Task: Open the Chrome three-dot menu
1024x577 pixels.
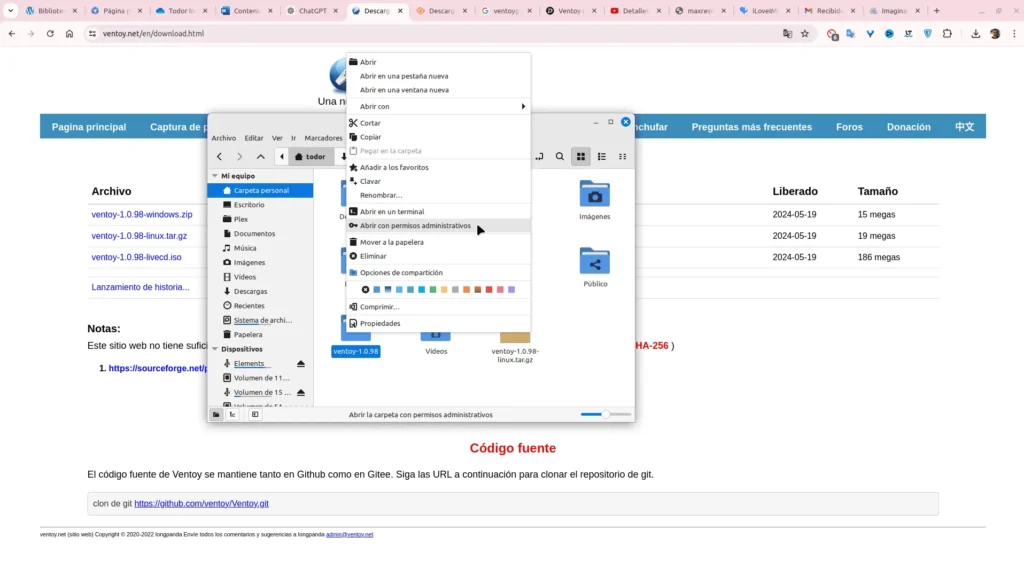Action: click(1014, 33)
